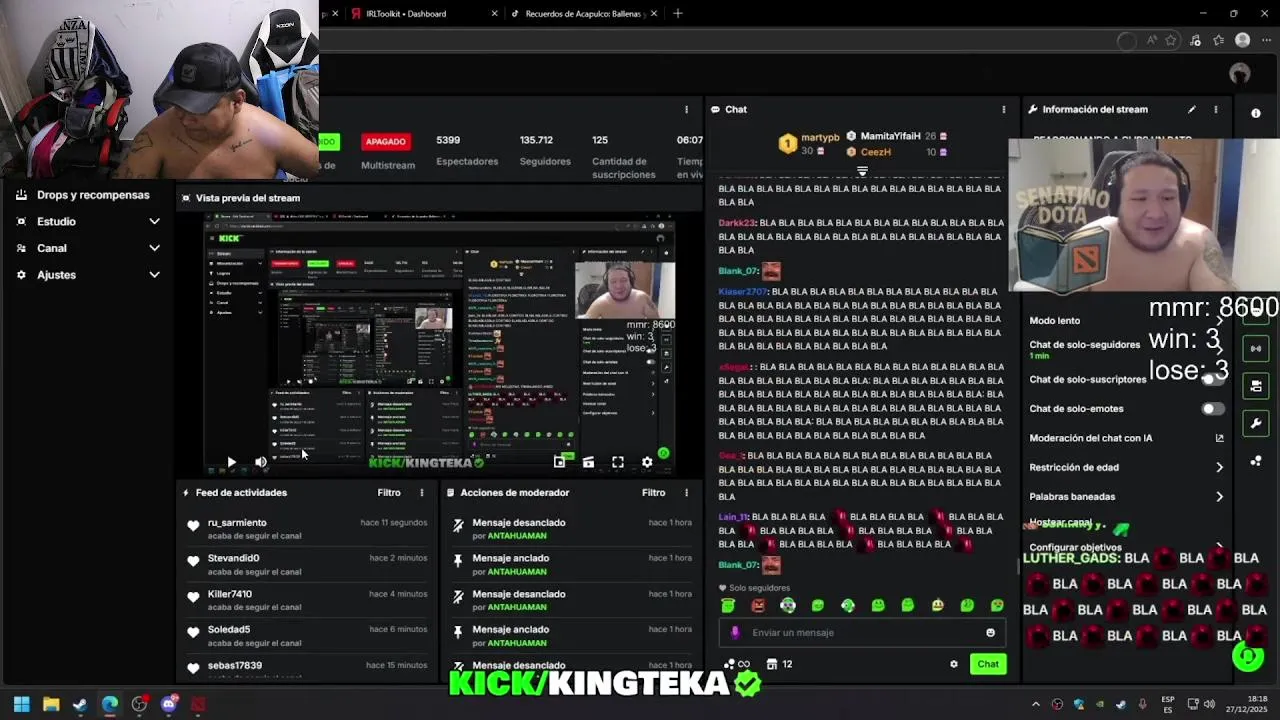
Task: Open the emoji picker in message box
Action: pos(991,632)
